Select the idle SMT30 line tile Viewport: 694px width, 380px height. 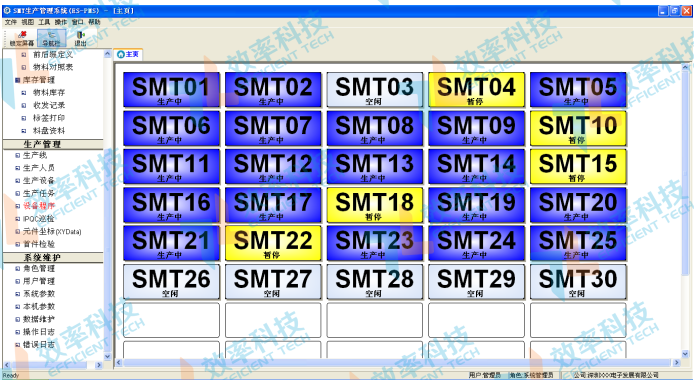pos(578,282)
